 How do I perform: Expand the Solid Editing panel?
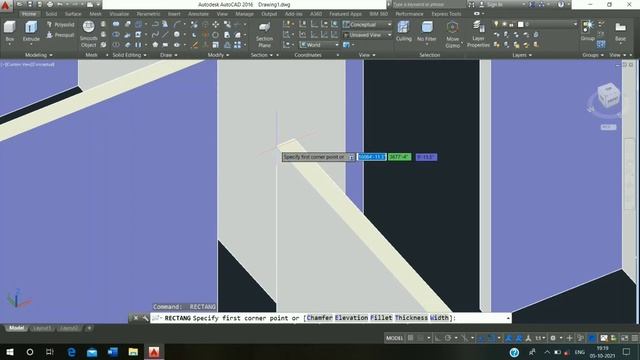(x=129, y=55)
